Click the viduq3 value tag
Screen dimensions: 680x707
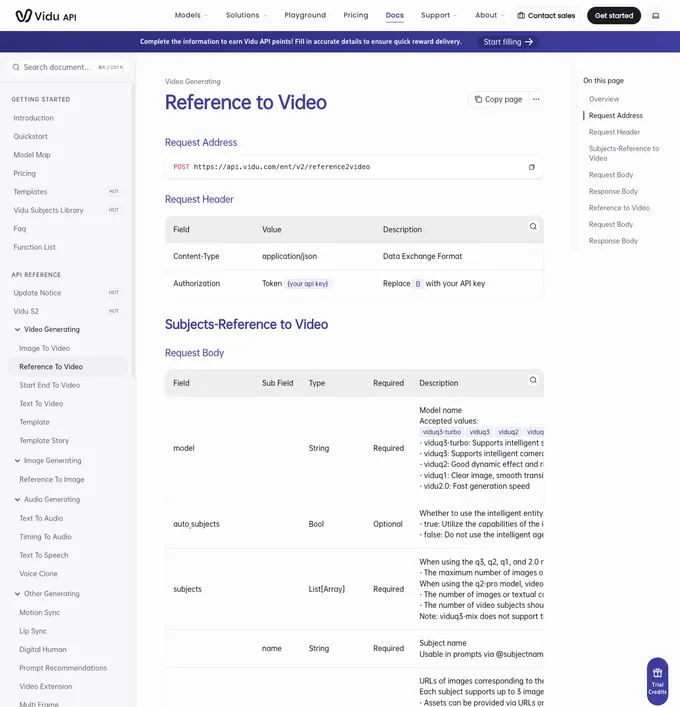coord(479,432)
